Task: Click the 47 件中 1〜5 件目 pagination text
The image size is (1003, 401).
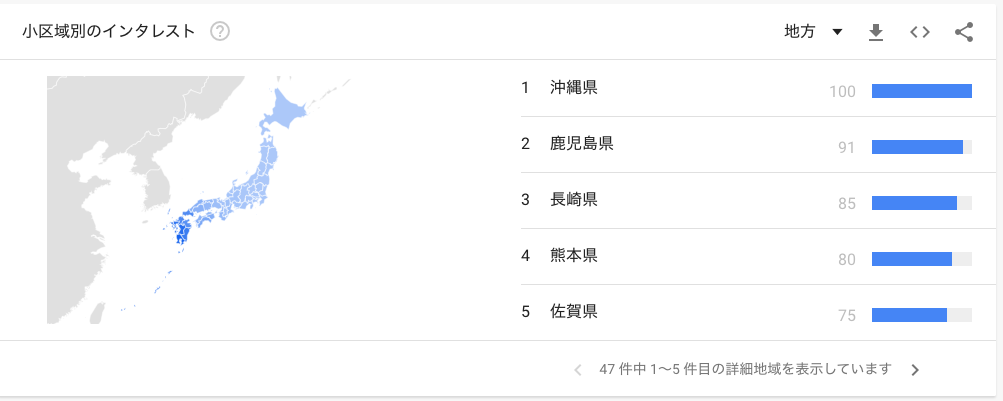Action: pyautogui.click(x=745, y=370)
